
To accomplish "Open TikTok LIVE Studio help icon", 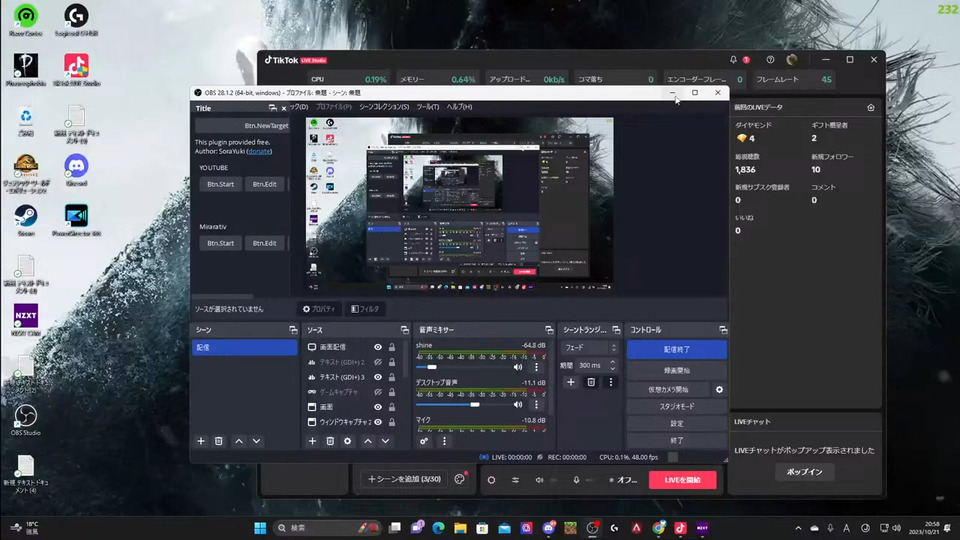I will [770, 59].
